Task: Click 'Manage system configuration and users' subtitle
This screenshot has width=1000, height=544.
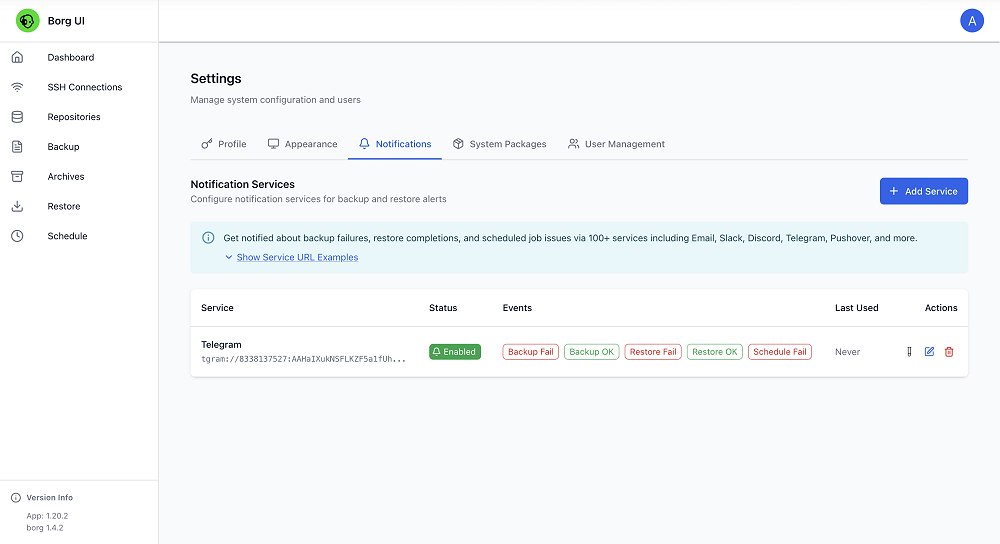Action: [276, 100]
